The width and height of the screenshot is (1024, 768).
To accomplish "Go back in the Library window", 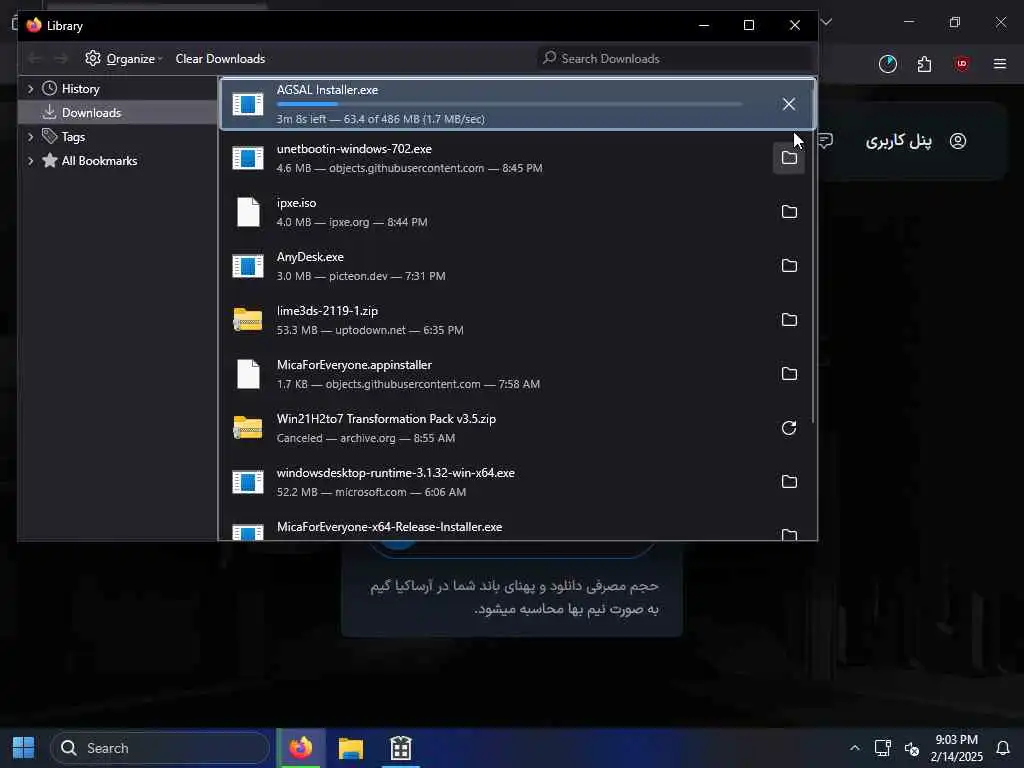I will pos(35,59).
